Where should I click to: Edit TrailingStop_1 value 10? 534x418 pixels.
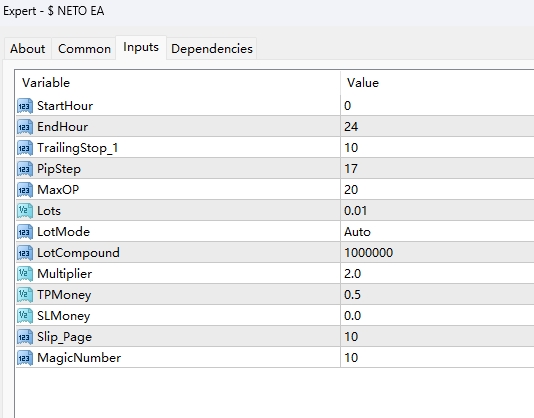click(437, 148)
